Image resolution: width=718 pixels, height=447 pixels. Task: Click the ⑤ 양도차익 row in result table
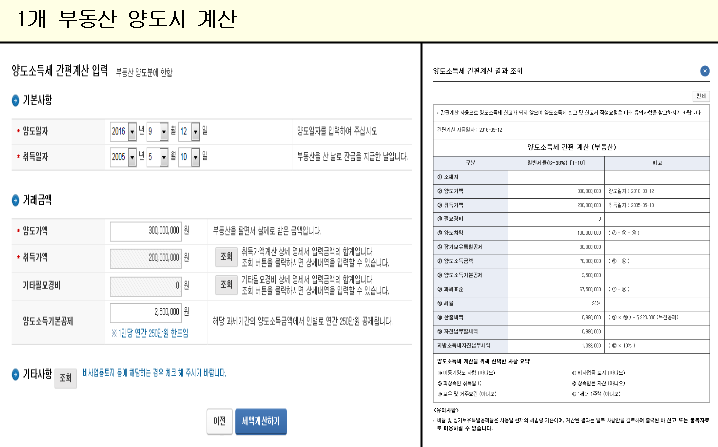pos(571,233)
